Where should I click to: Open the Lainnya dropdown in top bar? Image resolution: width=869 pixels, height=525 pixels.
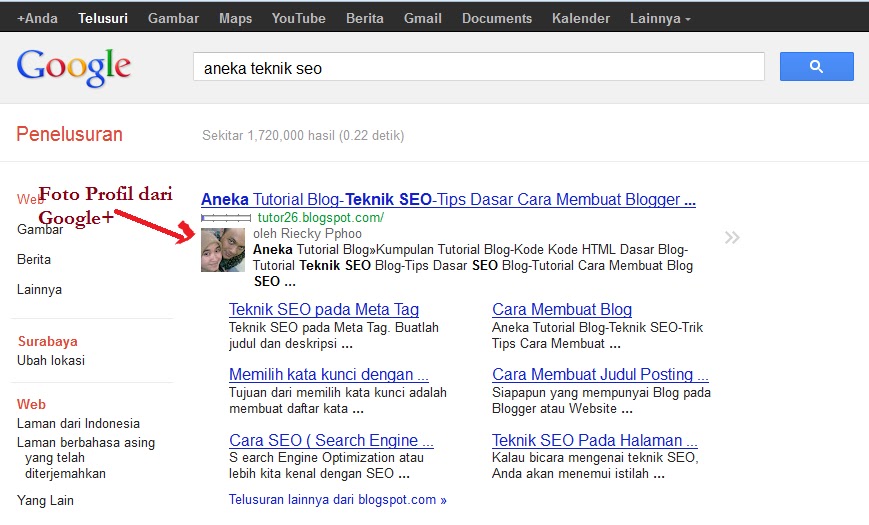coord(660,18)
